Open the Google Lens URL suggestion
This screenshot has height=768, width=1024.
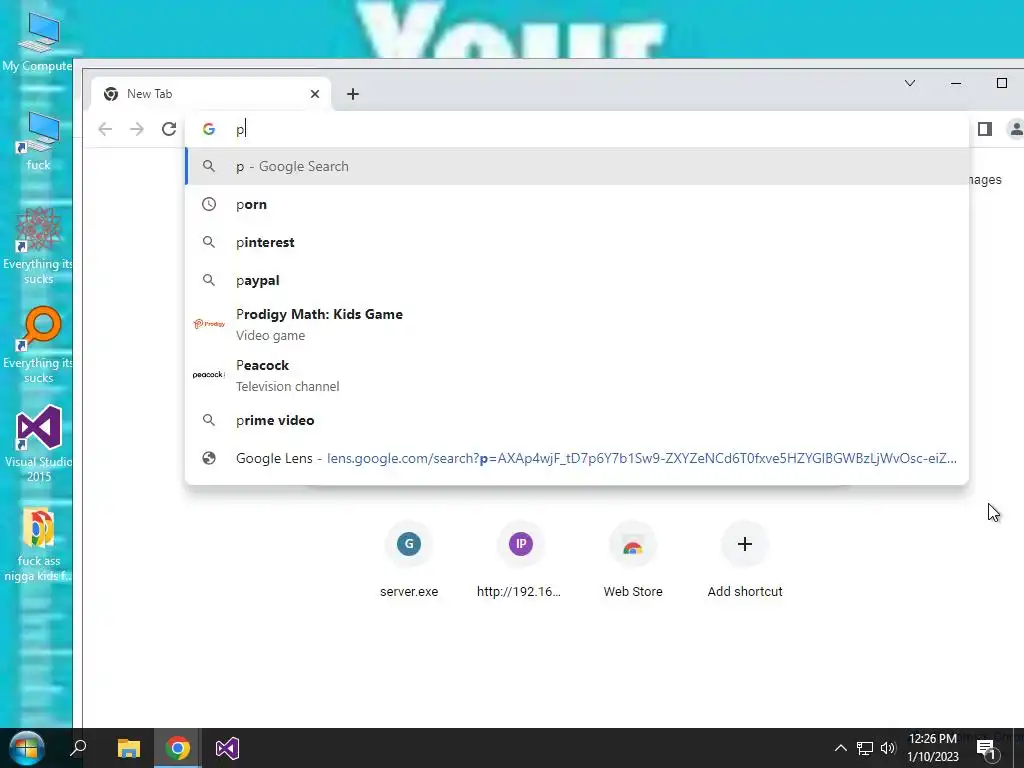577,458
